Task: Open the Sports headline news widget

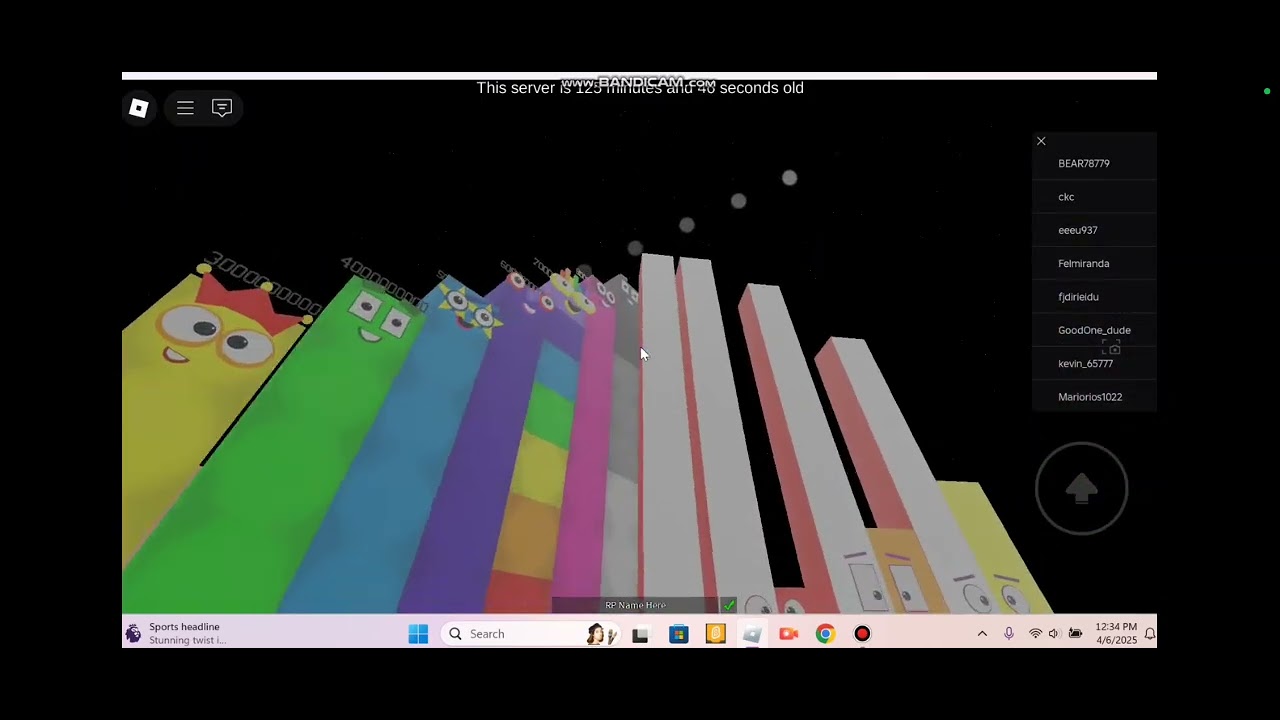Action: click(177, 634)
